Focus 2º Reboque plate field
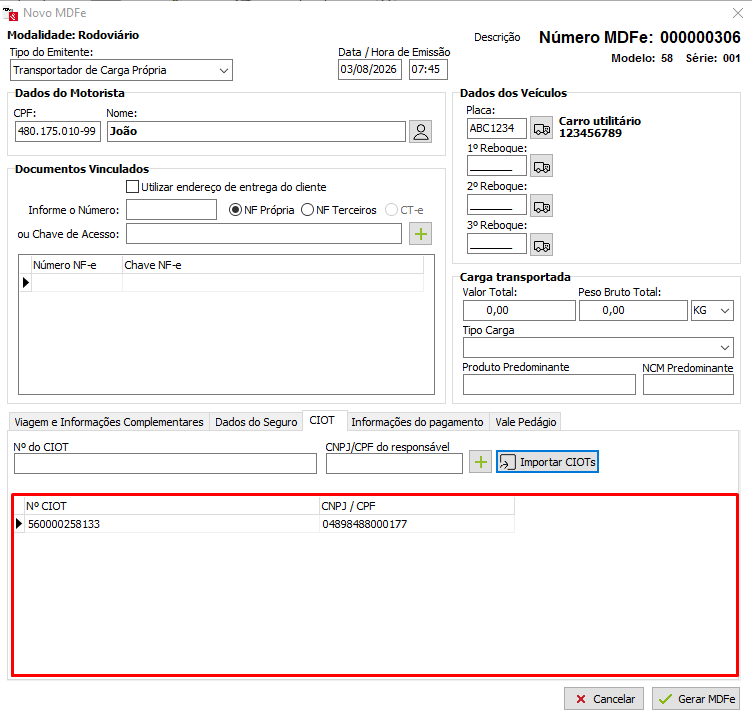This screenshot has width=752, height=717. [496, 206]
